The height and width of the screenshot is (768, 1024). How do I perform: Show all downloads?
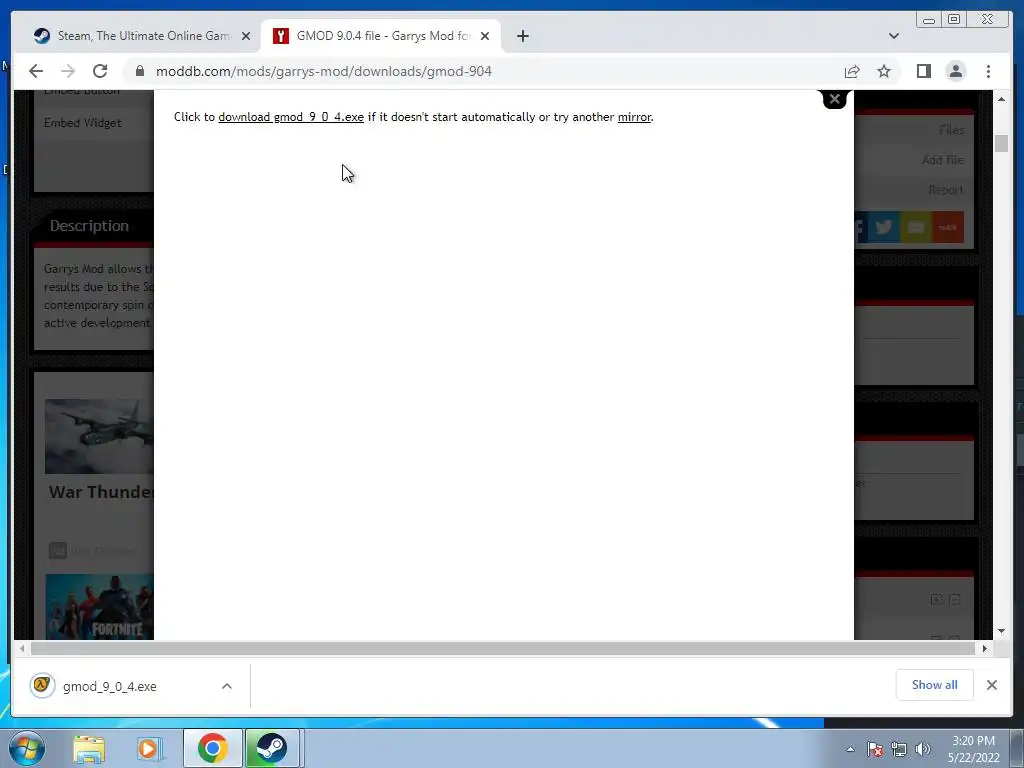pos(935,684)
